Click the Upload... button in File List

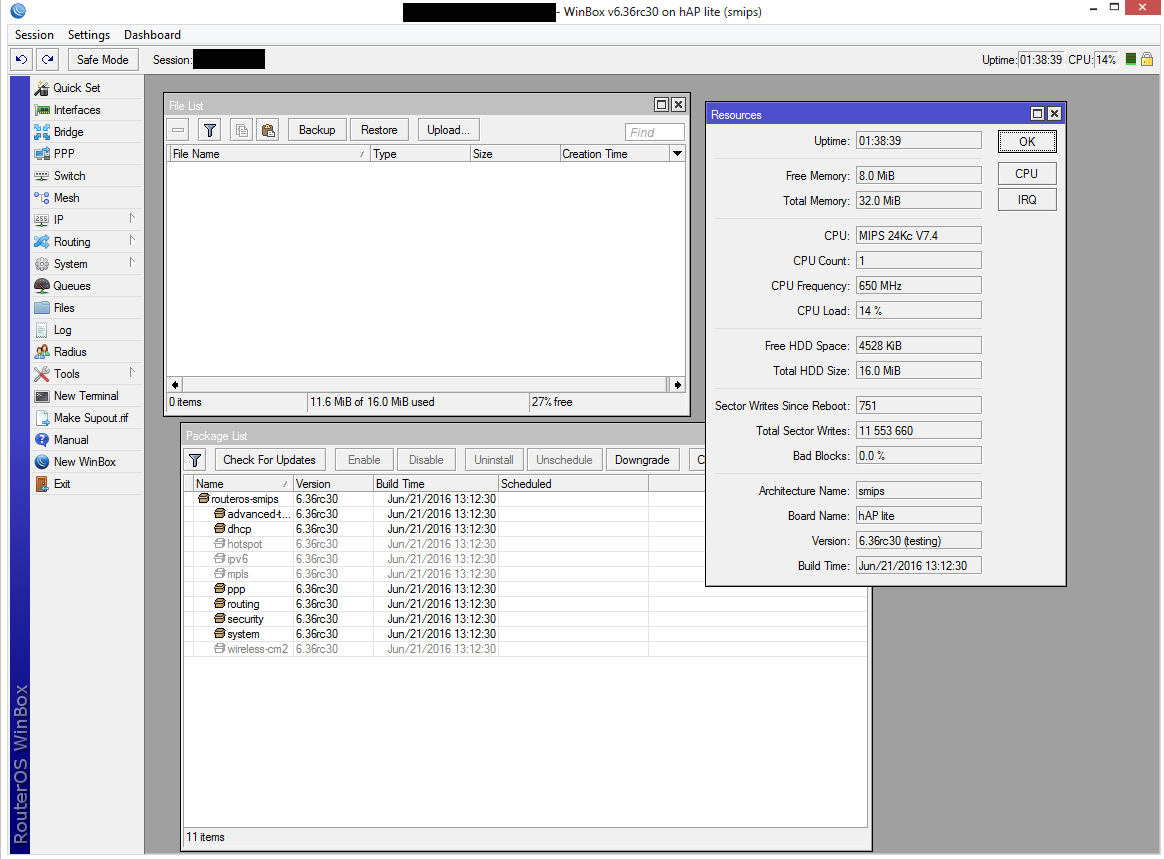click(x=448, y=130)
